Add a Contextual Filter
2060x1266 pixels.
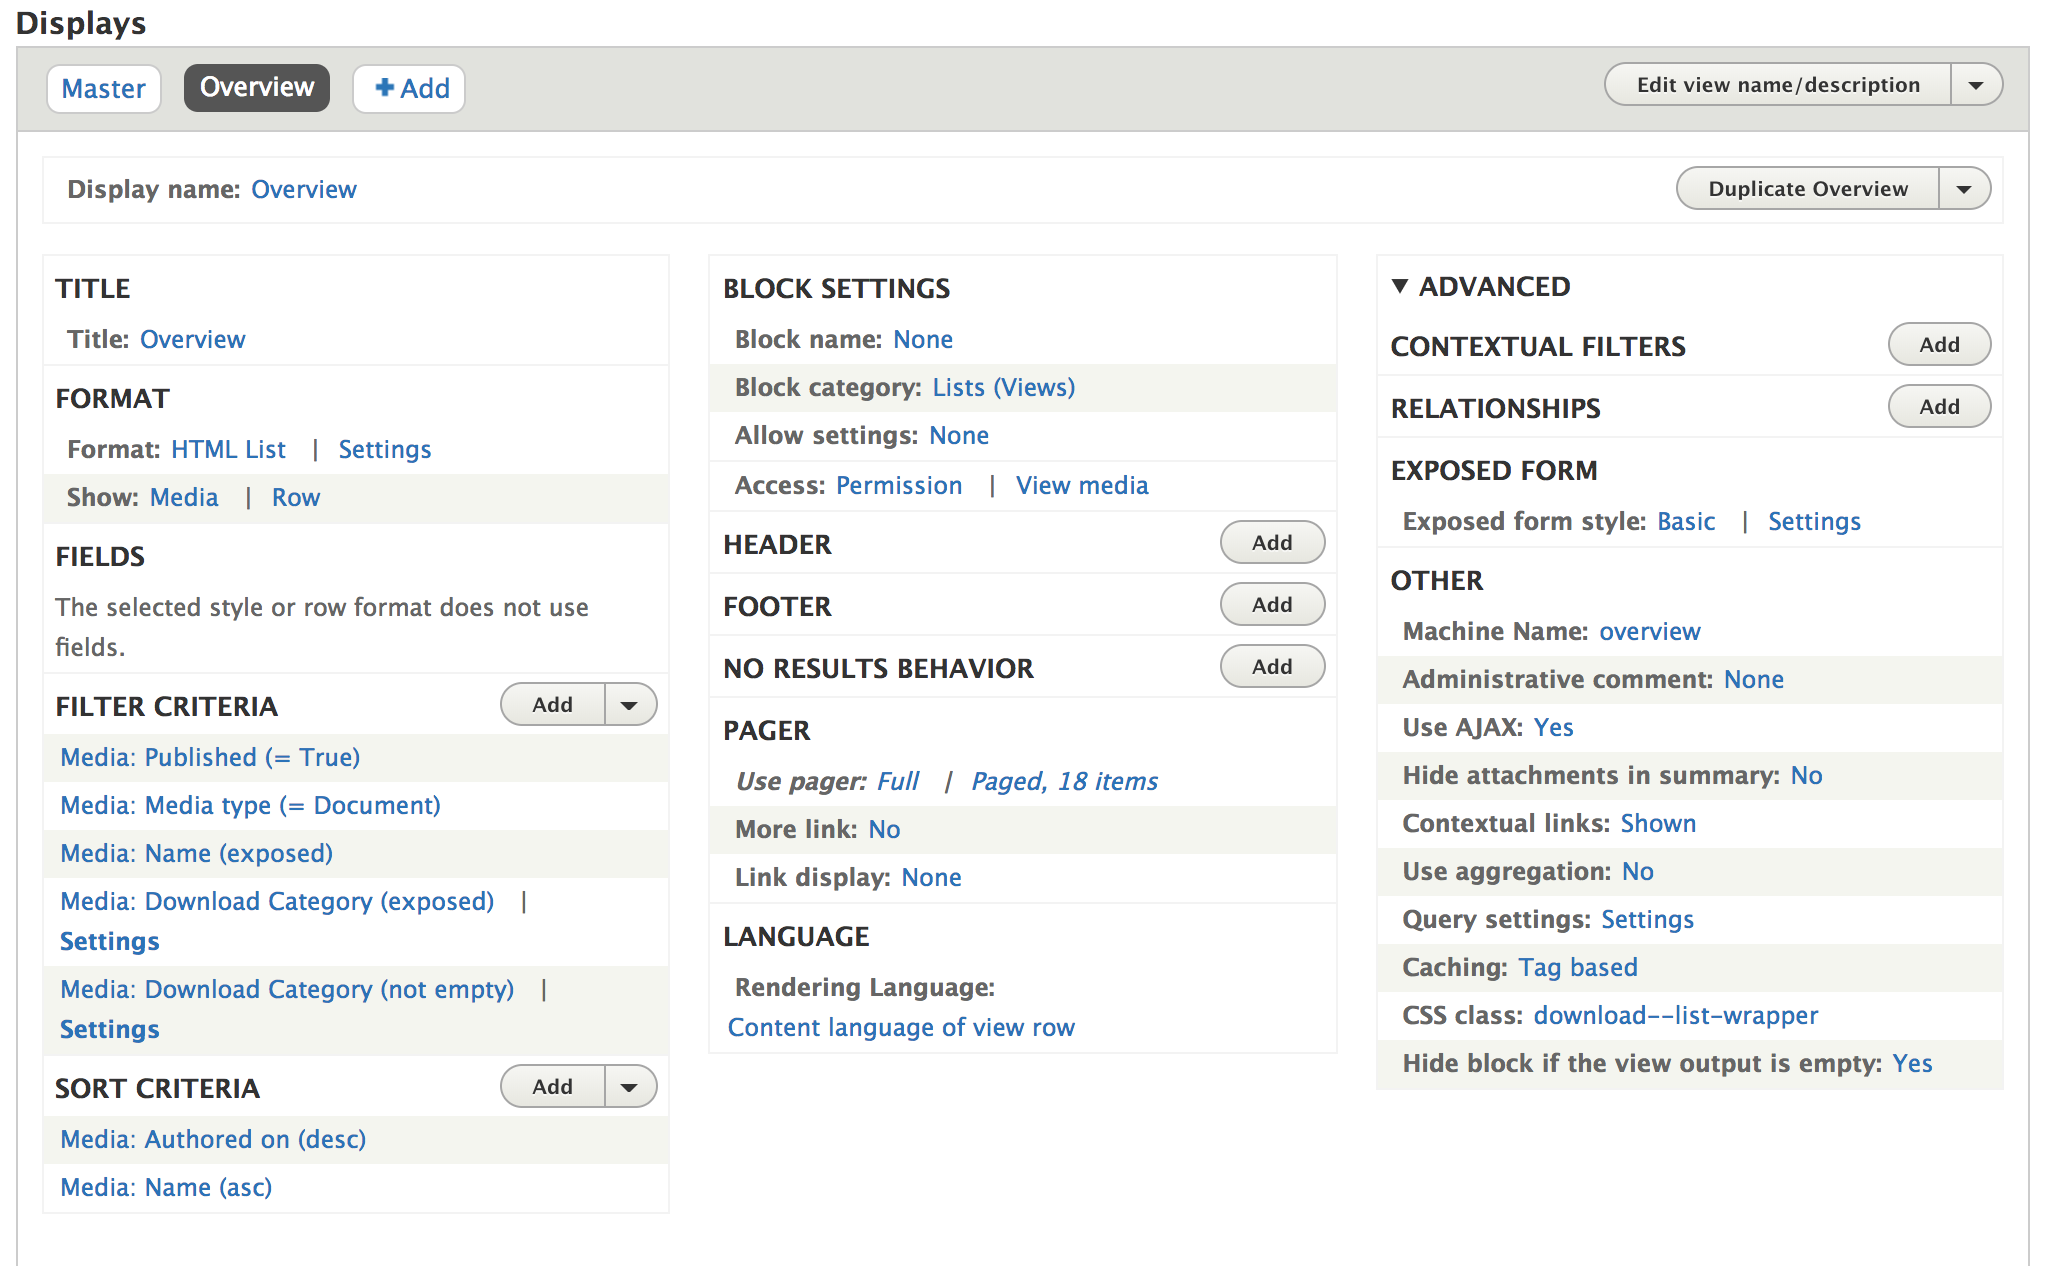(x=1938, y=345)
